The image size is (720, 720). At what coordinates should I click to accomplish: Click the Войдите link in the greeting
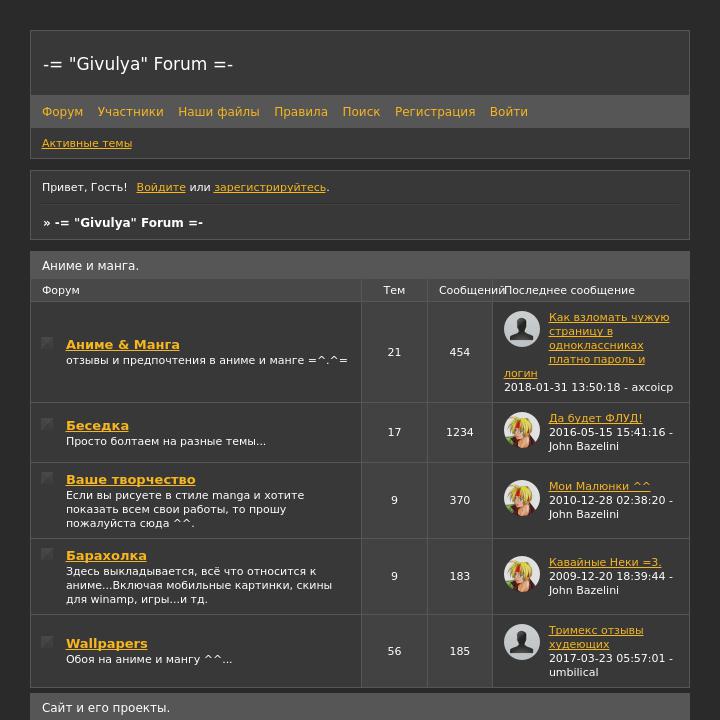(161, 187)
